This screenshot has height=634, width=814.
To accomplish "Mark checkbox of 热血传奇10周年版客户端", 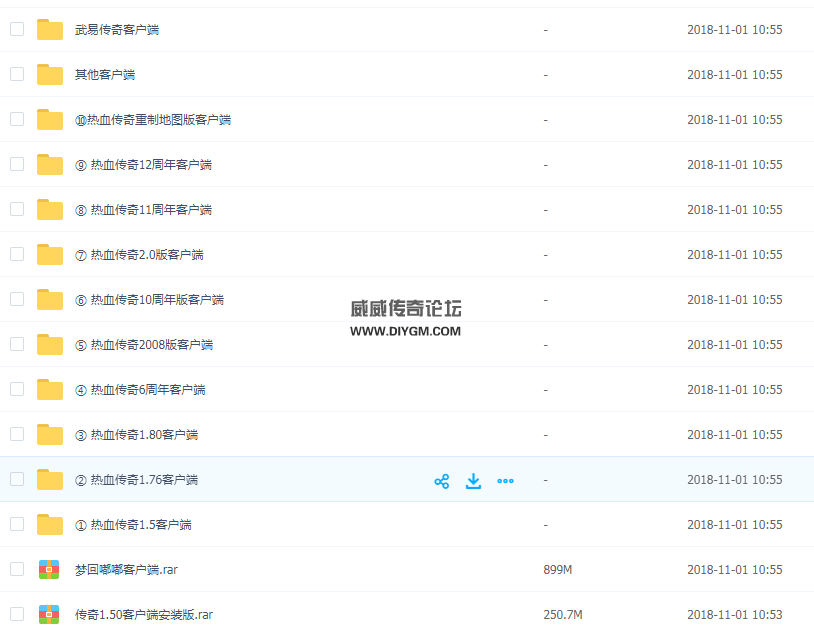I will coord(17,299).
